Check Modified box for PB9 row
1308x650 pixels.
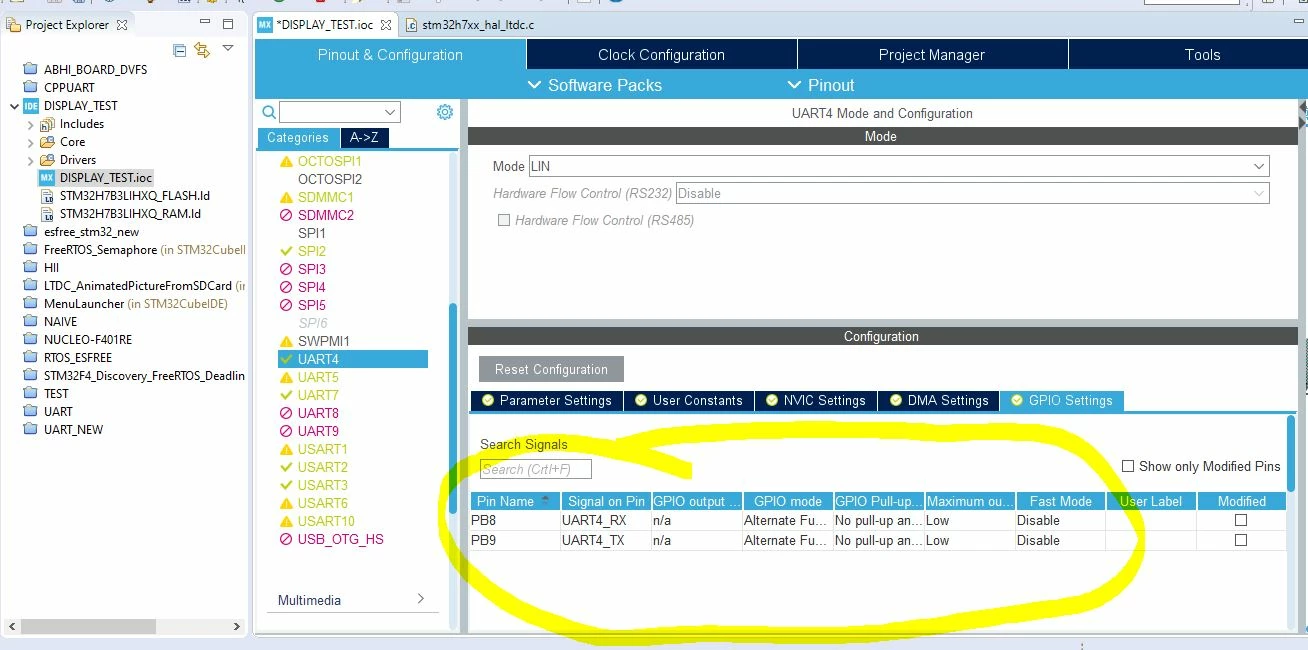coord(1241,540)
